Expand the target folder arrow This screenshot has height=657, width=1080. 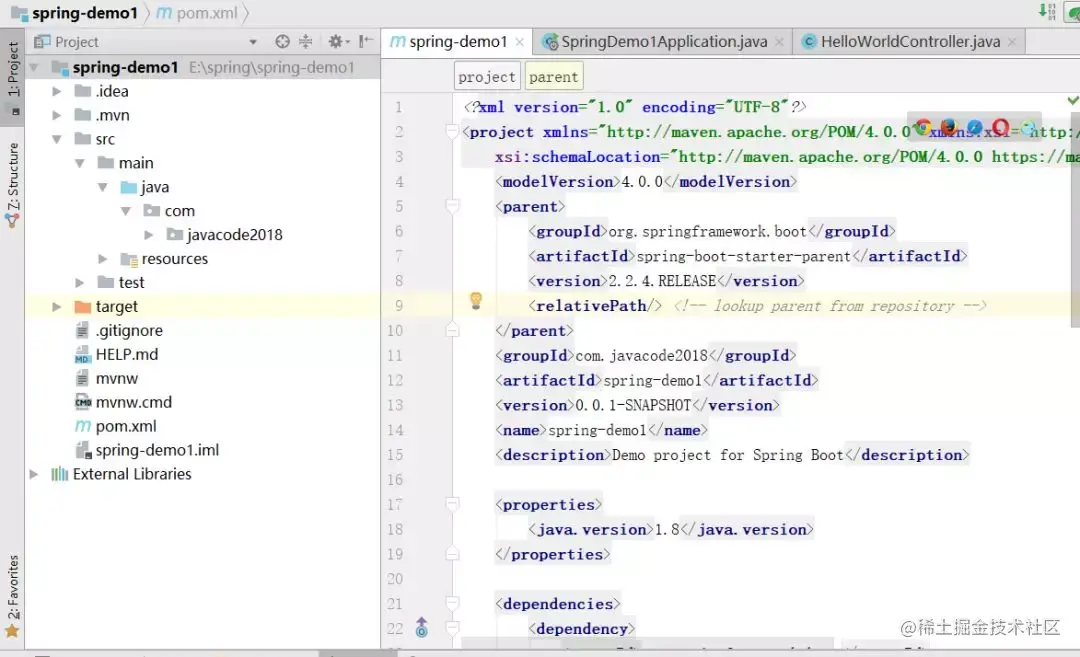[x=57, y=306]
